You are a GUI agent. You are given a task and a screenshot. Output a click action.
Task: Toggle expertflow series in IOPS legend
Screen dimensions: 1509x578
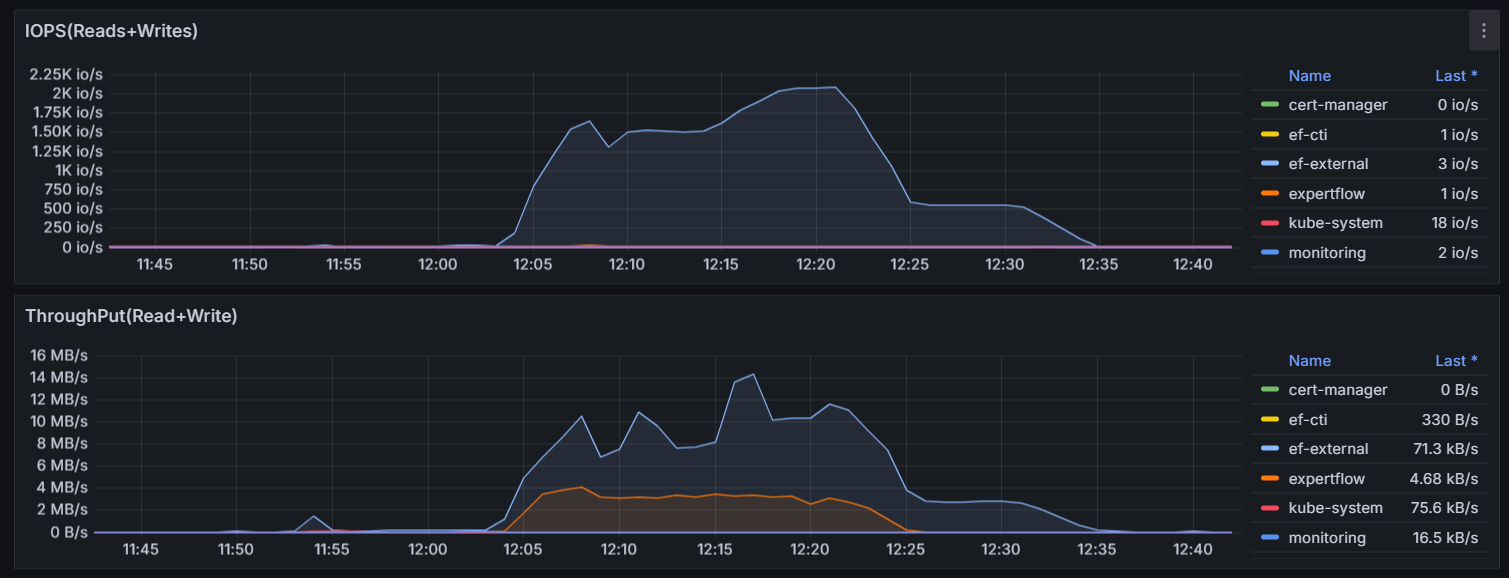pos(1326,194)
